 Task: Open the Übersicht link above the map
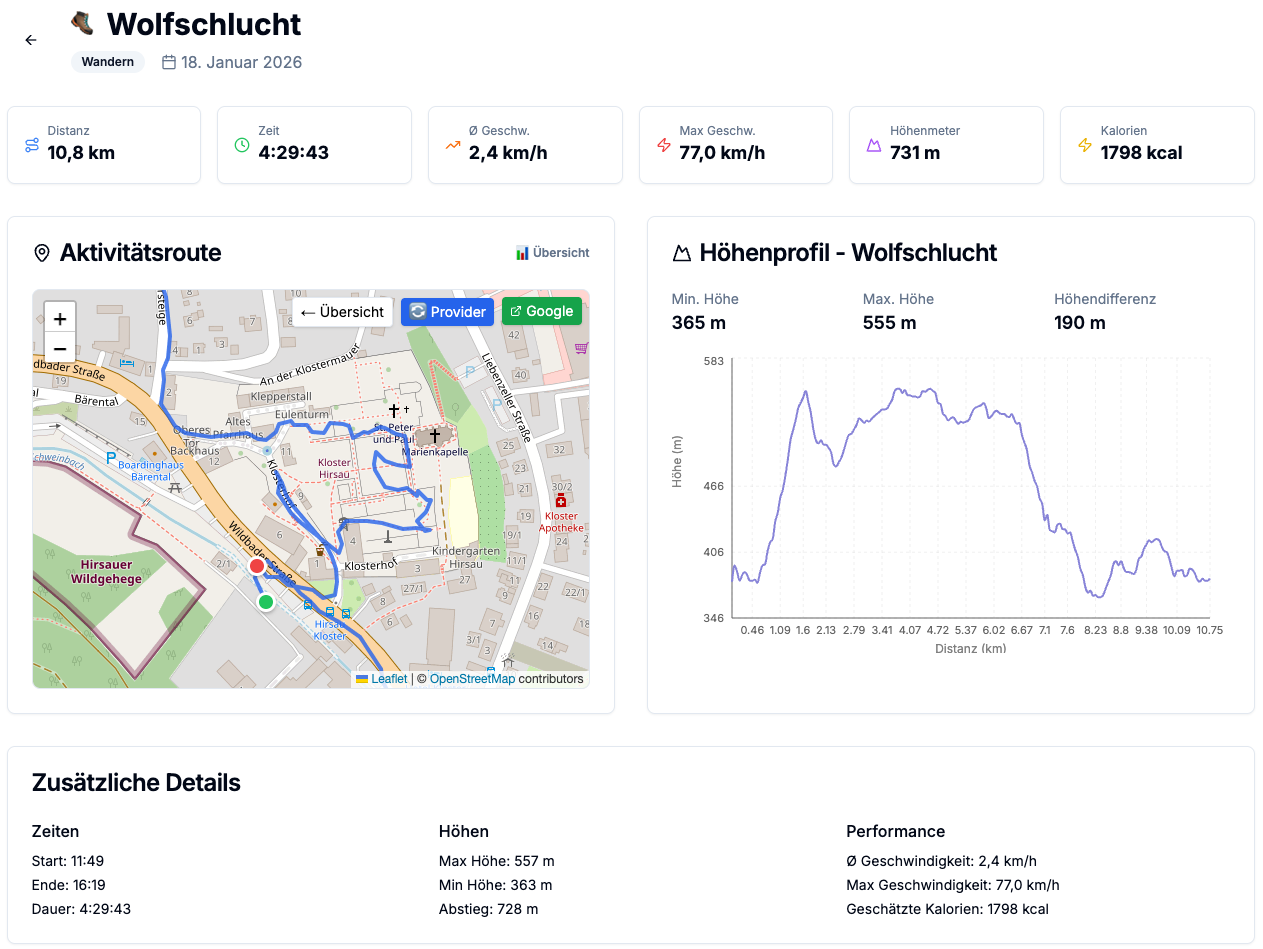coord(552,253)
